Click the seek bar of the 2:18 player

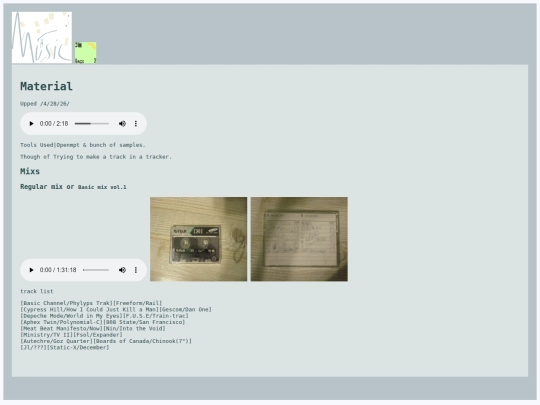(x=92, y=124)
